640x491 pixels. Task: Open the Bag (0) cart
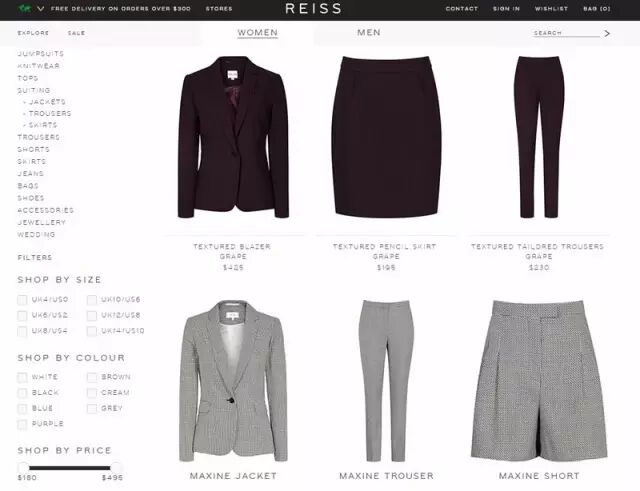point(597,9)
